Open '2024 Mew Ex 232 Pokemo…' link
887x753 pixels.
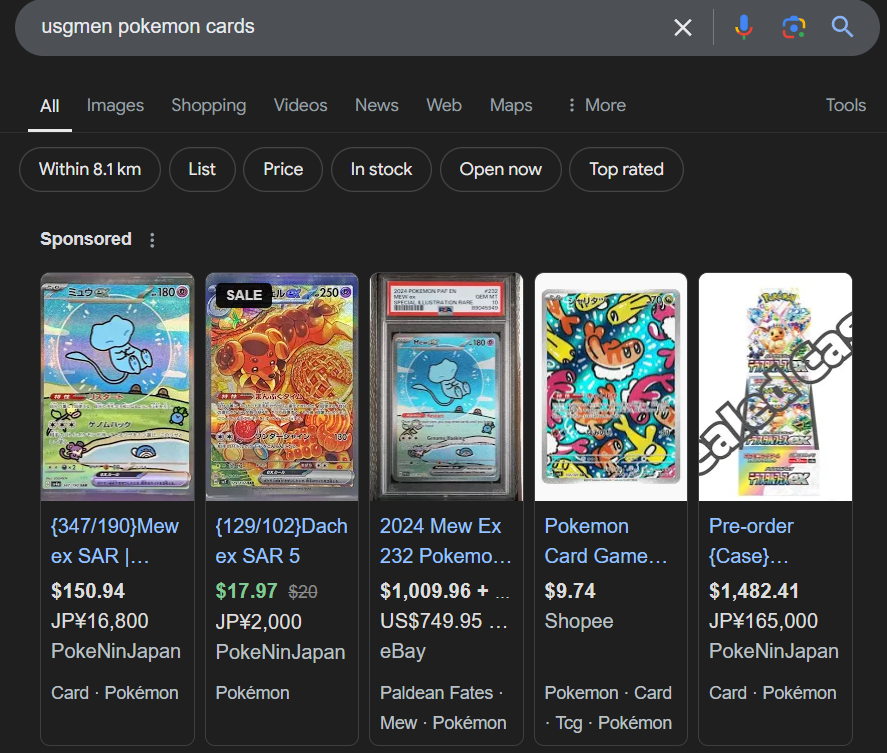(x=445, y=541)
